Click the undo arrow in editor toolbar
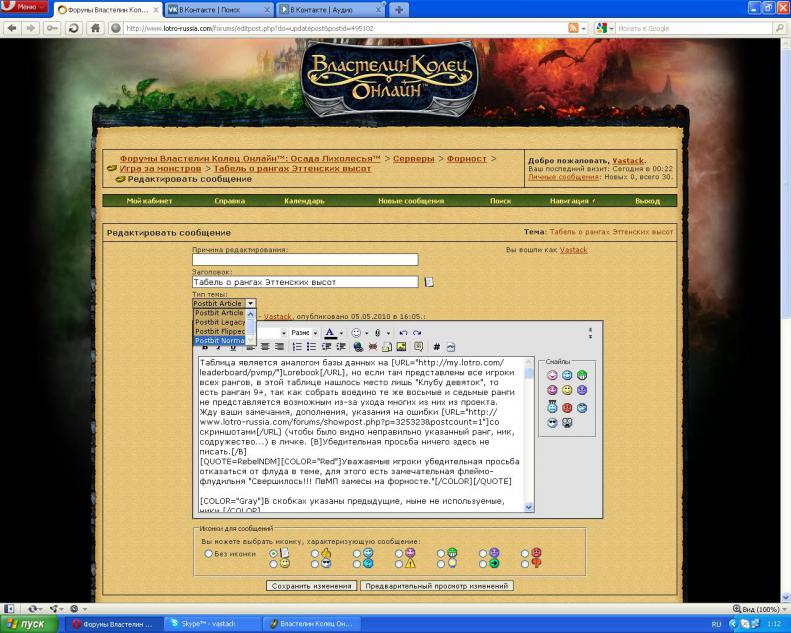This screenshot has height=633, width=791. [x=403, y=333]
